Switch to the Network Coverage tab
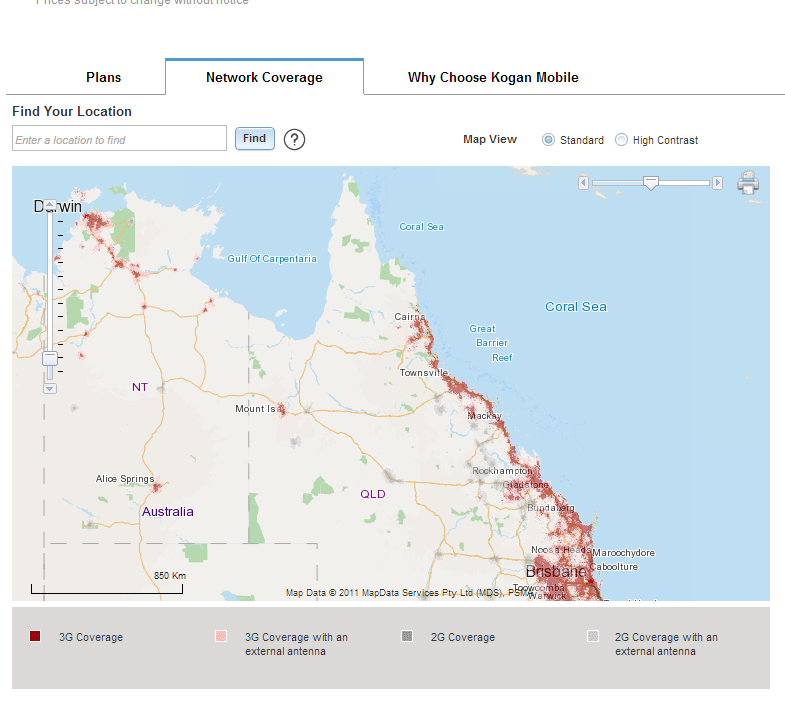 click(x=264, y=78)
